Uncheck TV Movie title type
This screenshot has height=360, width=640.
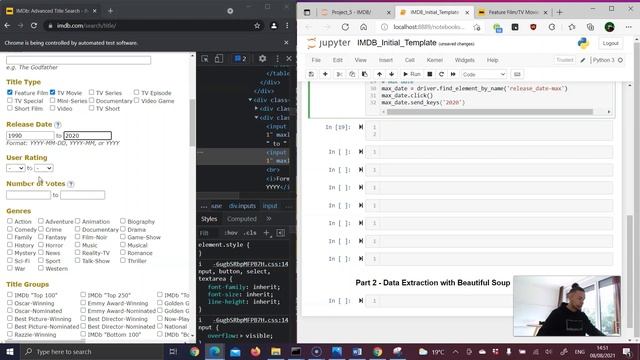point(53,92)
